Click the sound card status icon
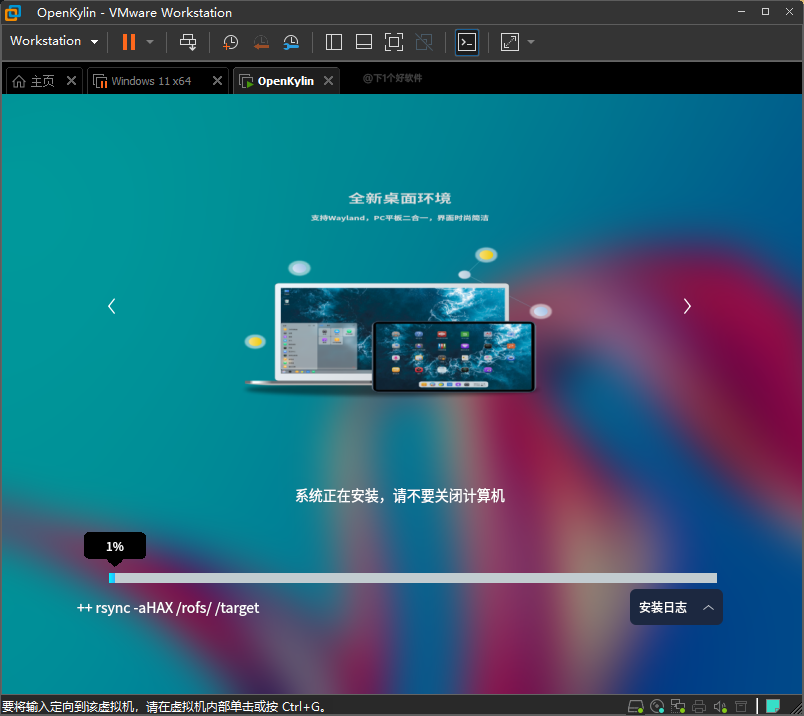 tap(720, 706)
